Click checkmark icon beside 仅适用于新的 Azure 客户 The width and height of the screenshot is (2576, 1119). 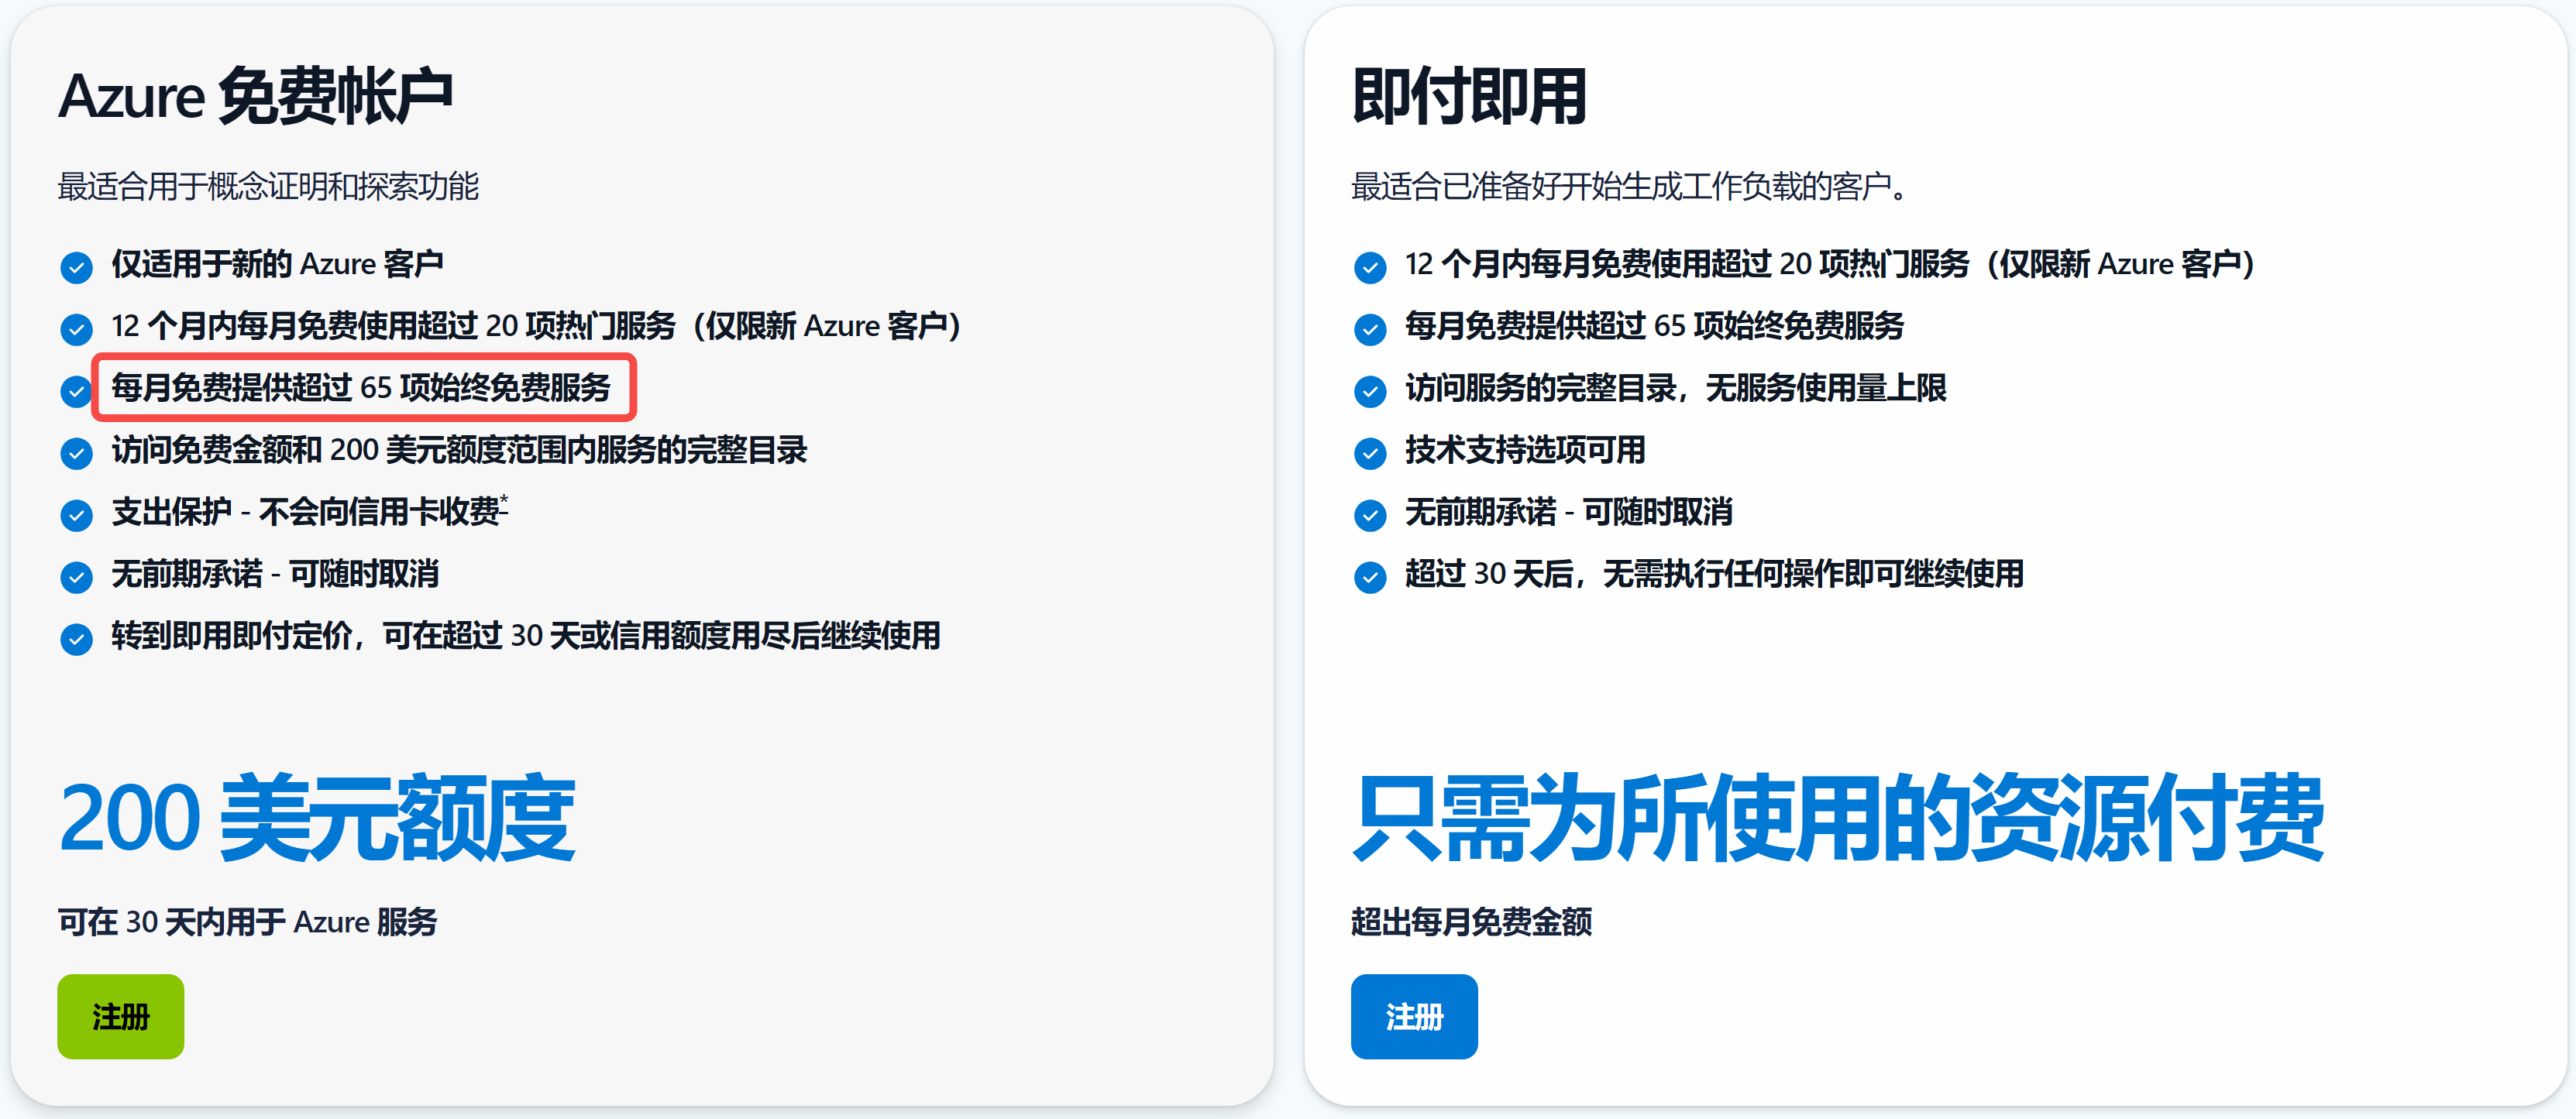[76, 267]
